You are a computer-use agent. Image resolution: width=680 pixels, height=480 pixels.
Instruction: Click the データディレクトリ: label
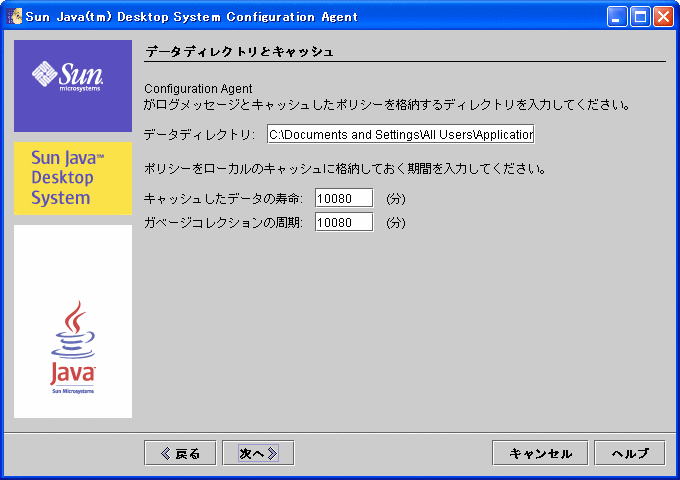point(199,135)
